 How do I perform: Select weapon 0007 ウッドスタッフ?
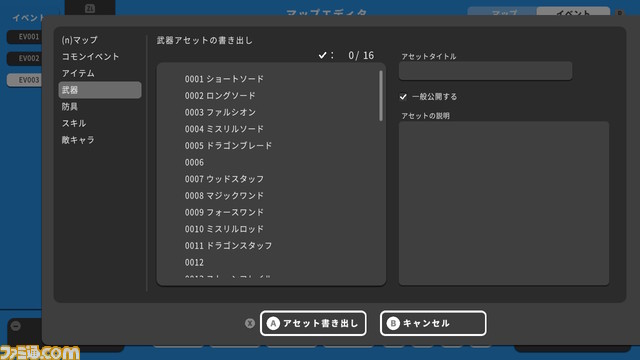[224, 179]
